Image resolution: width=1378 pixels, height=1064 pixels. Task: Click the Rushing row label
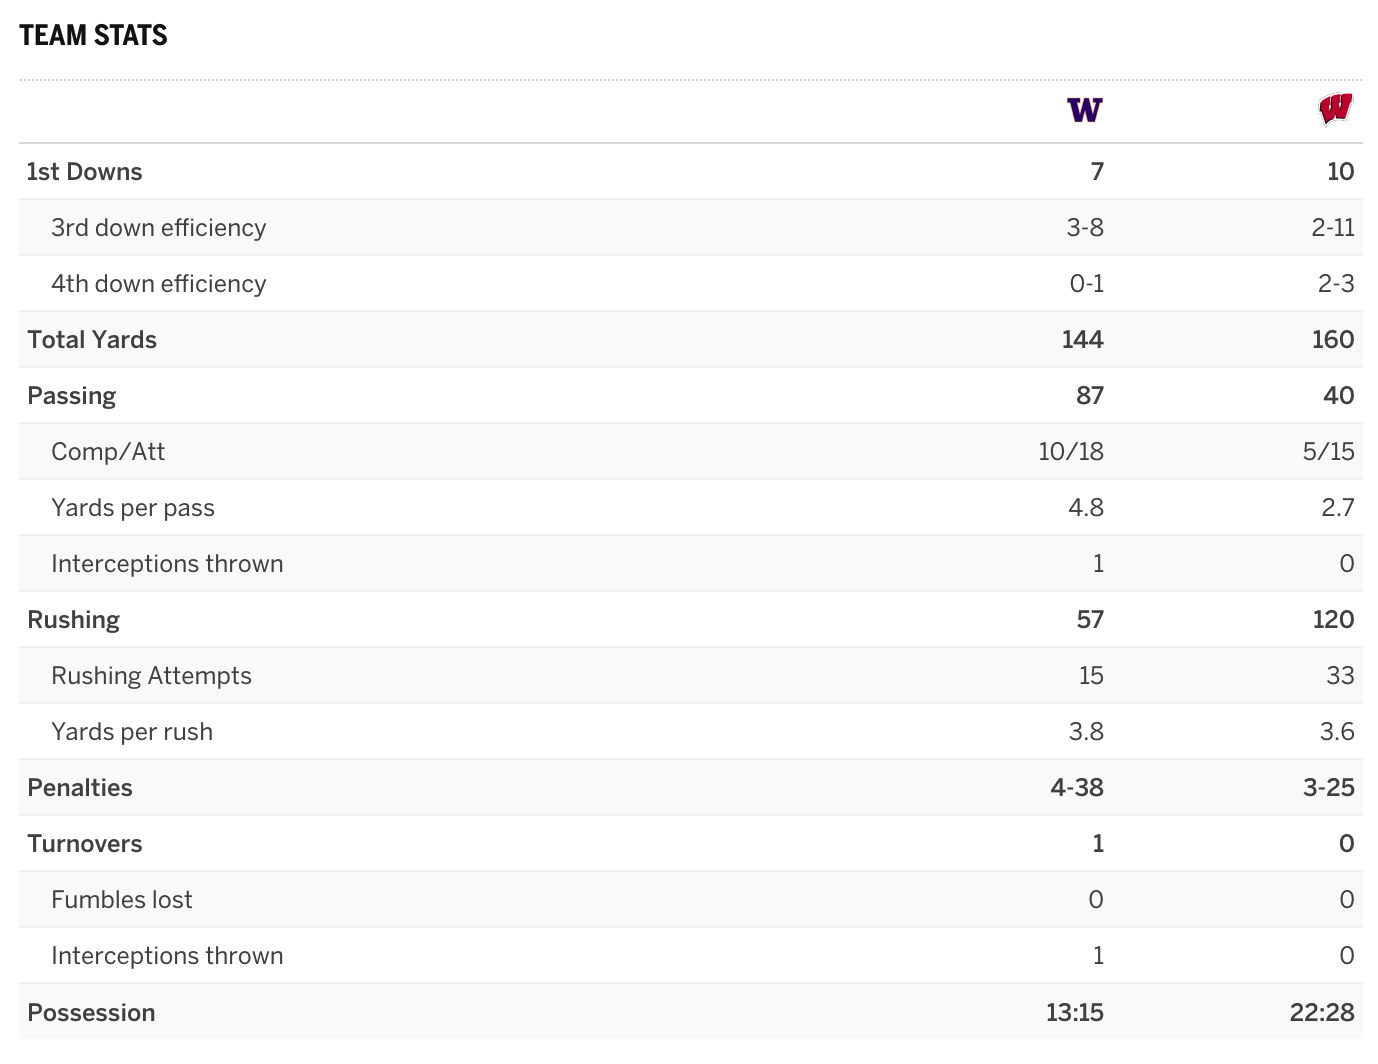tap(74, 620)
